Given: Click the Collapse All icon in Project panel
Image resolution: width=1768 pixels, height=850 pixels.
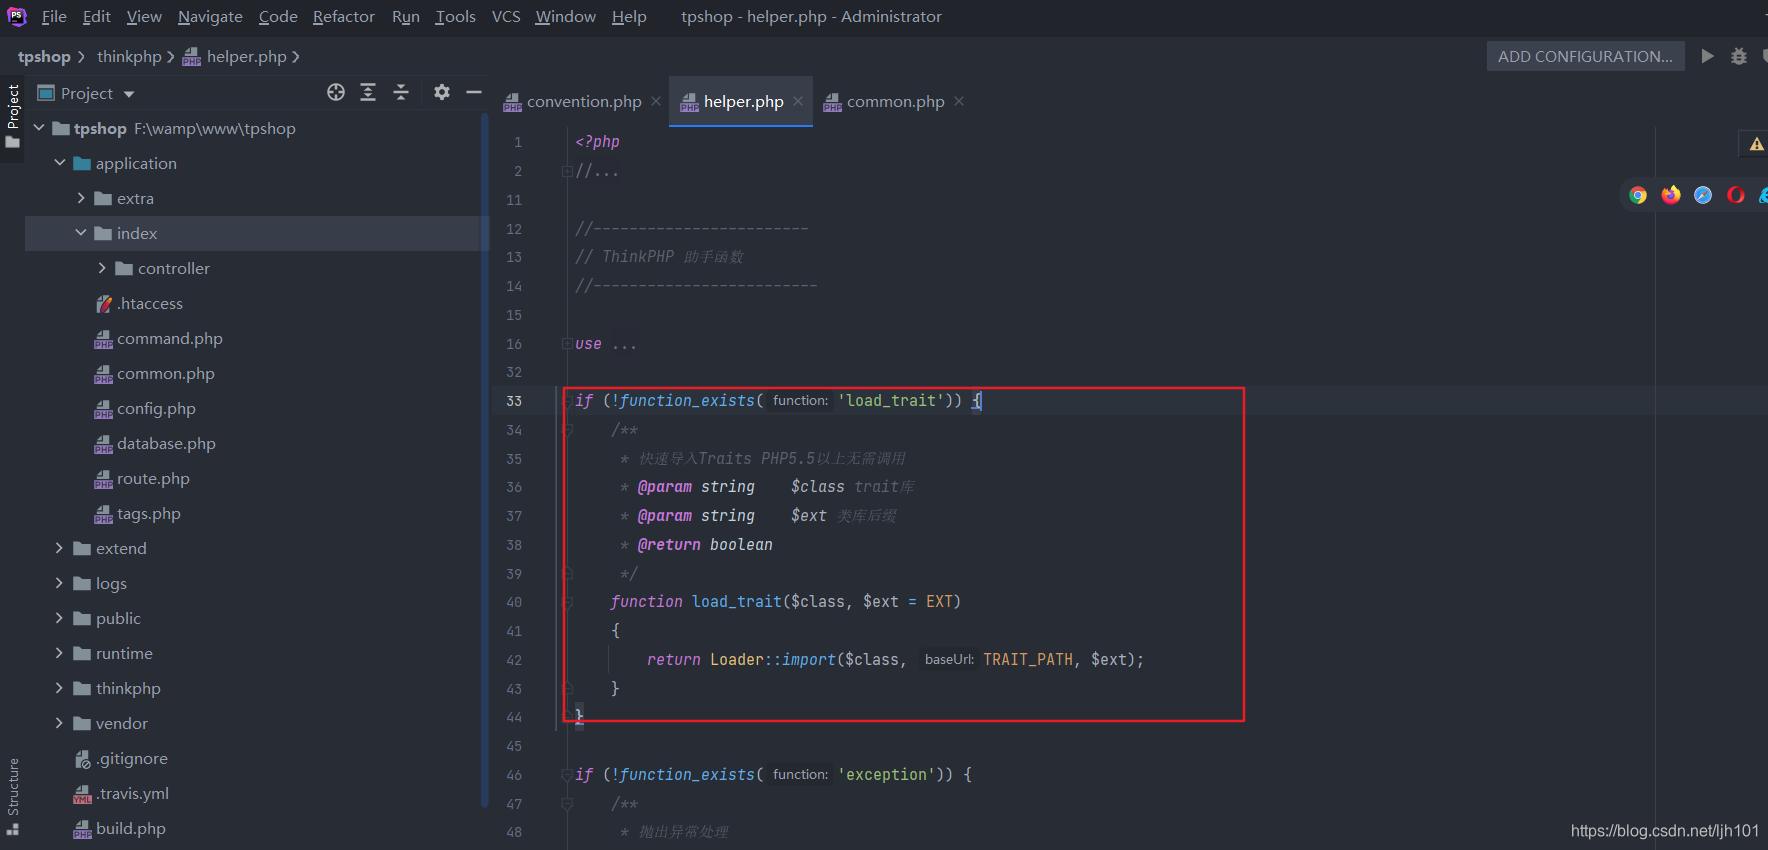Looking at the screenshot, I should tap(401, 92).
